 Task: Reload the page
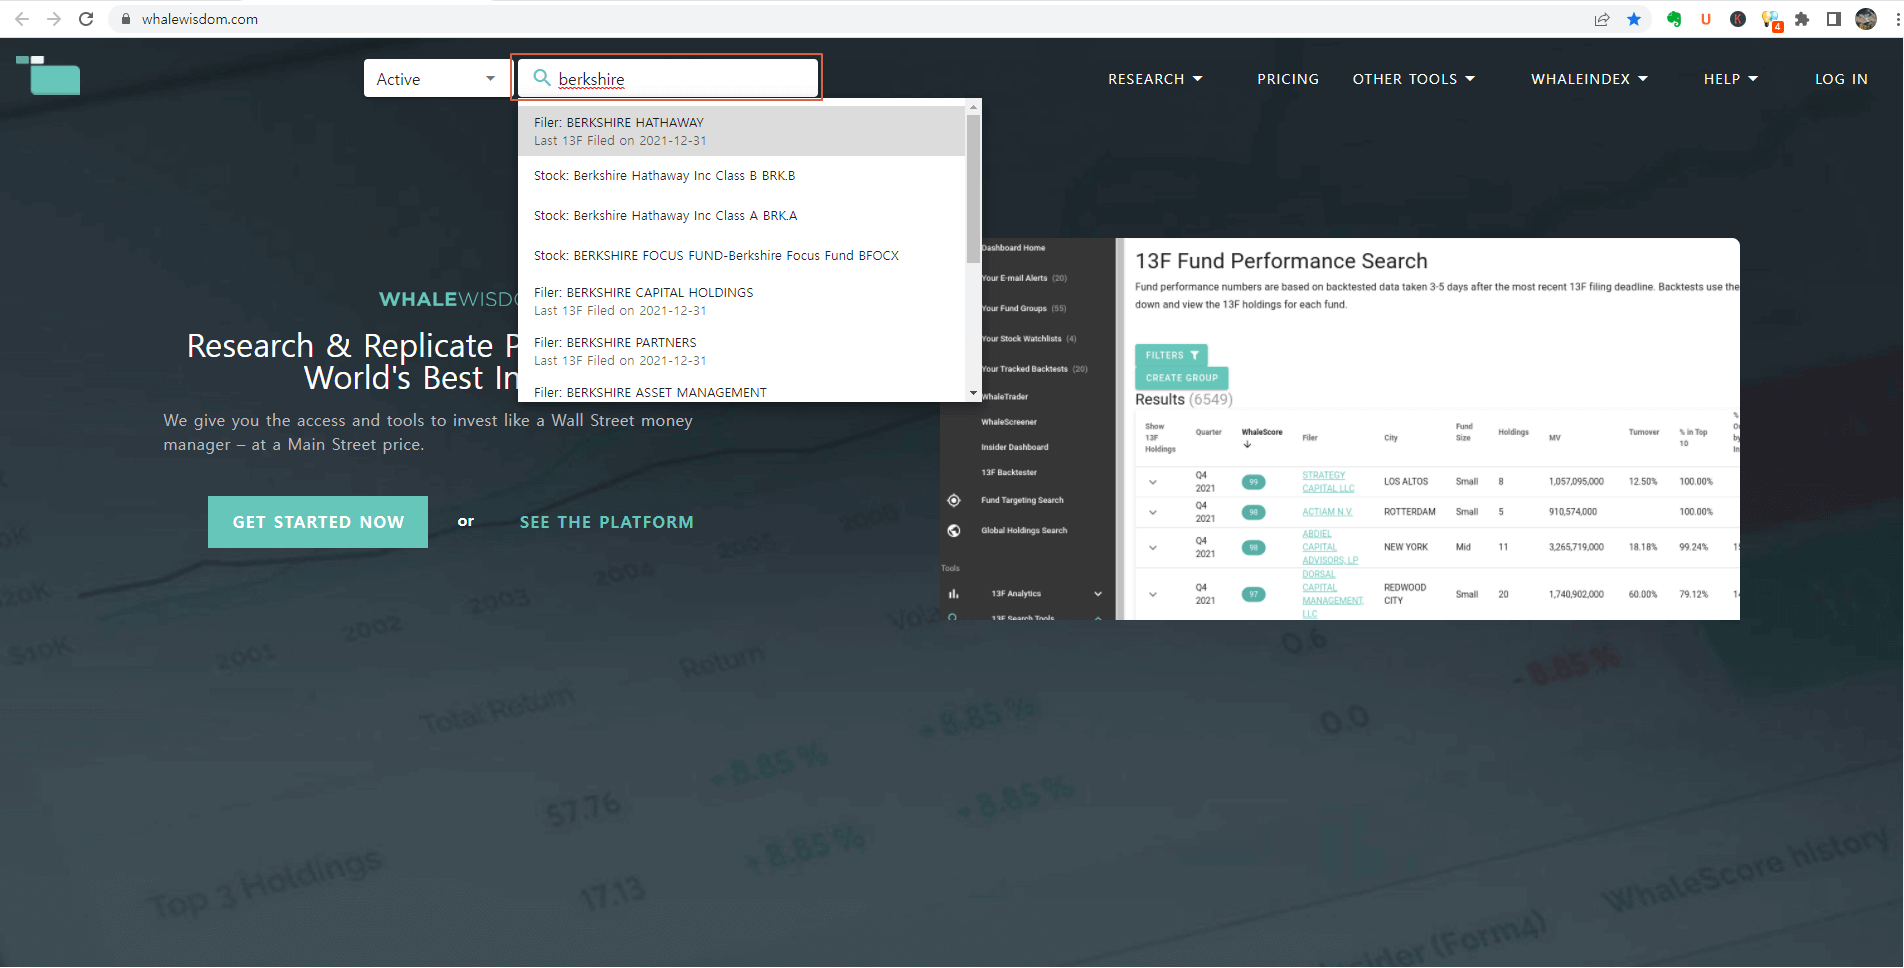86,19
